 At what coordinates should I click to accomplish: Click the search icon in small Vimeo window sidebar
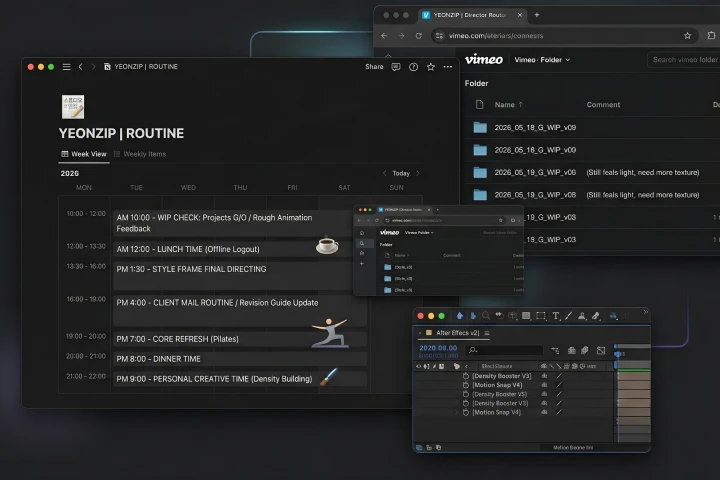coord(362,243)
